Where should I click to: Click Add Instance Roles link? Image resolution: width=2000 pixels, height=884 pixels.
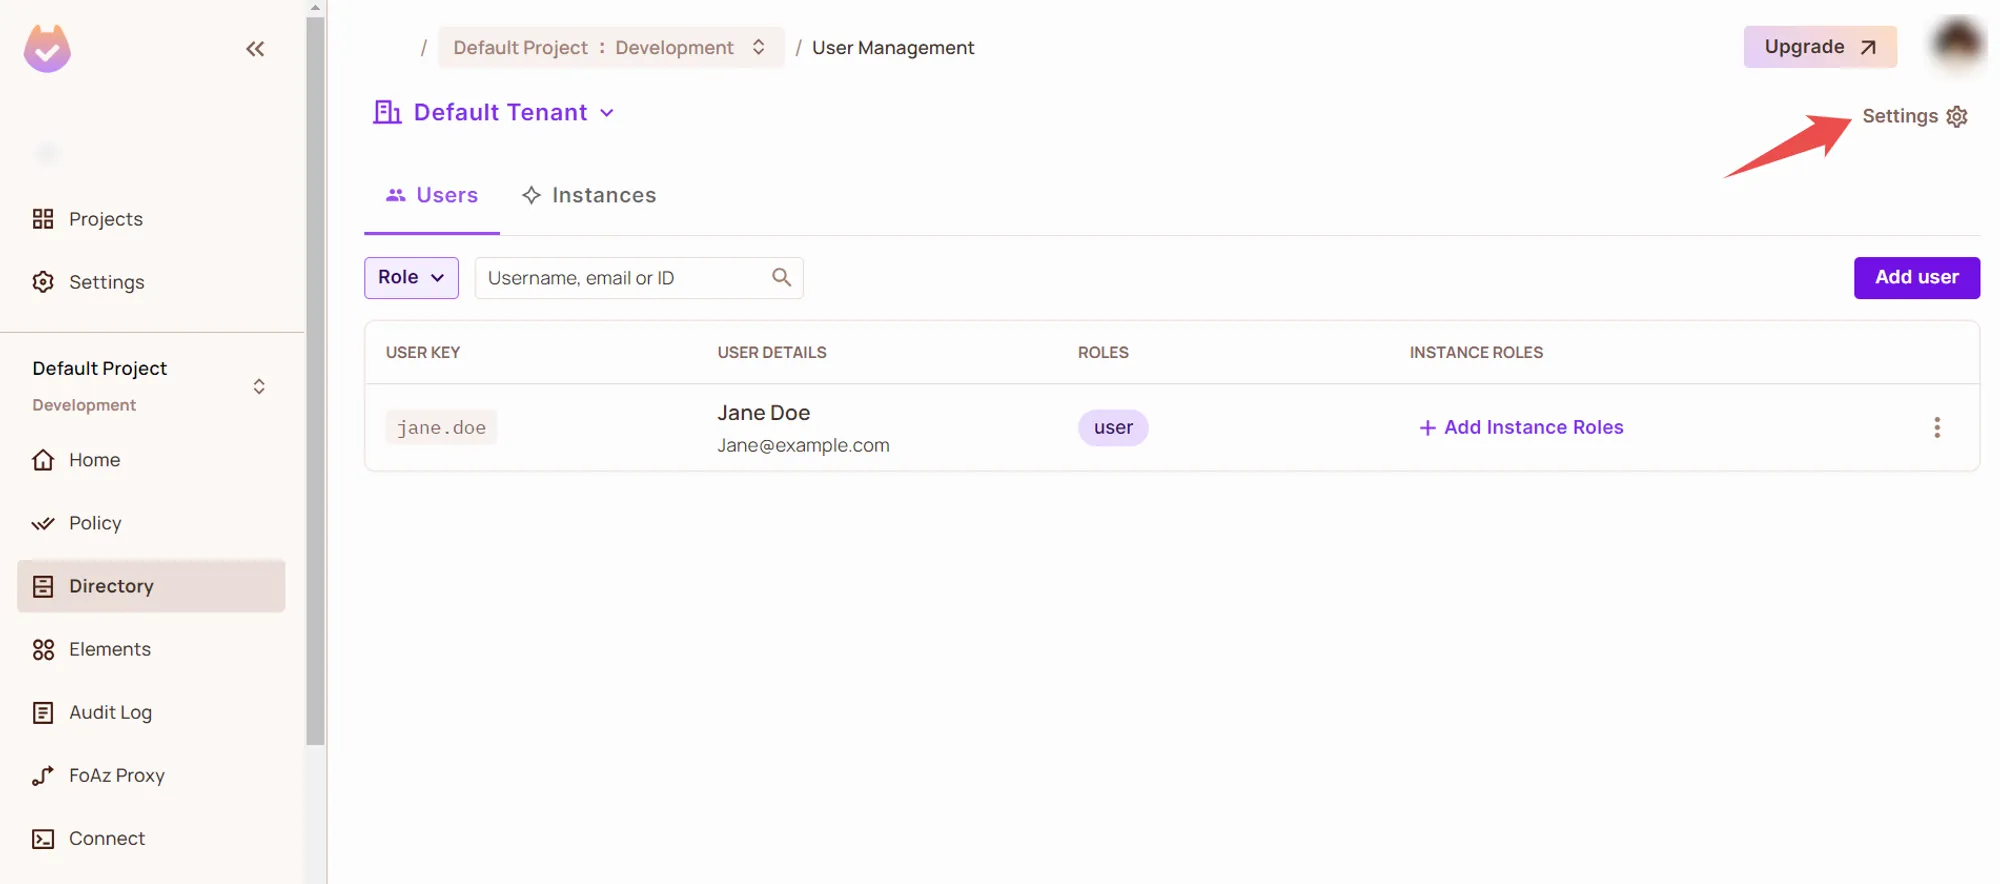[x=1521, y=428]
